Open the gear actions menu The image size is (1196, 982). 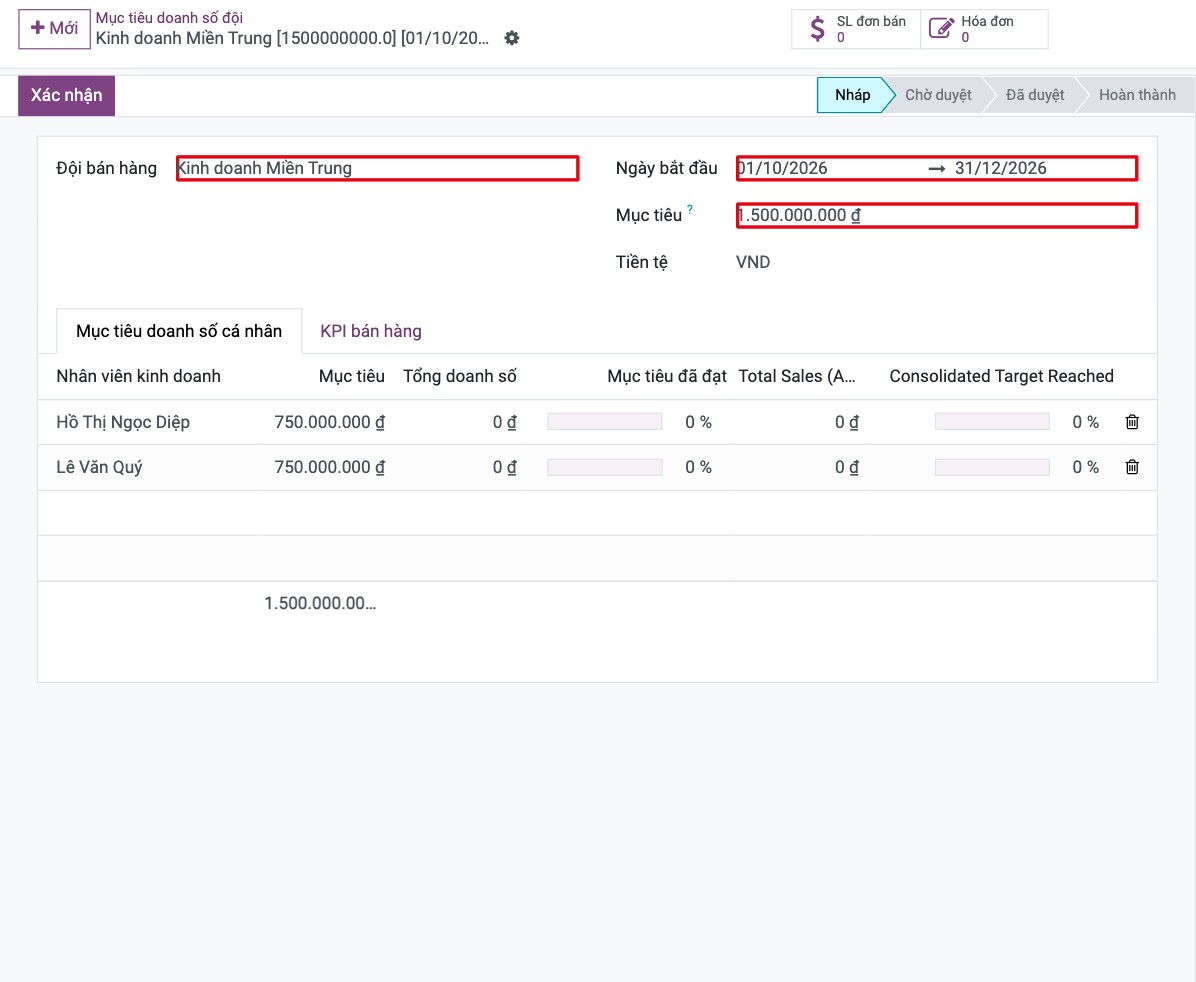[x=512, y=38]
